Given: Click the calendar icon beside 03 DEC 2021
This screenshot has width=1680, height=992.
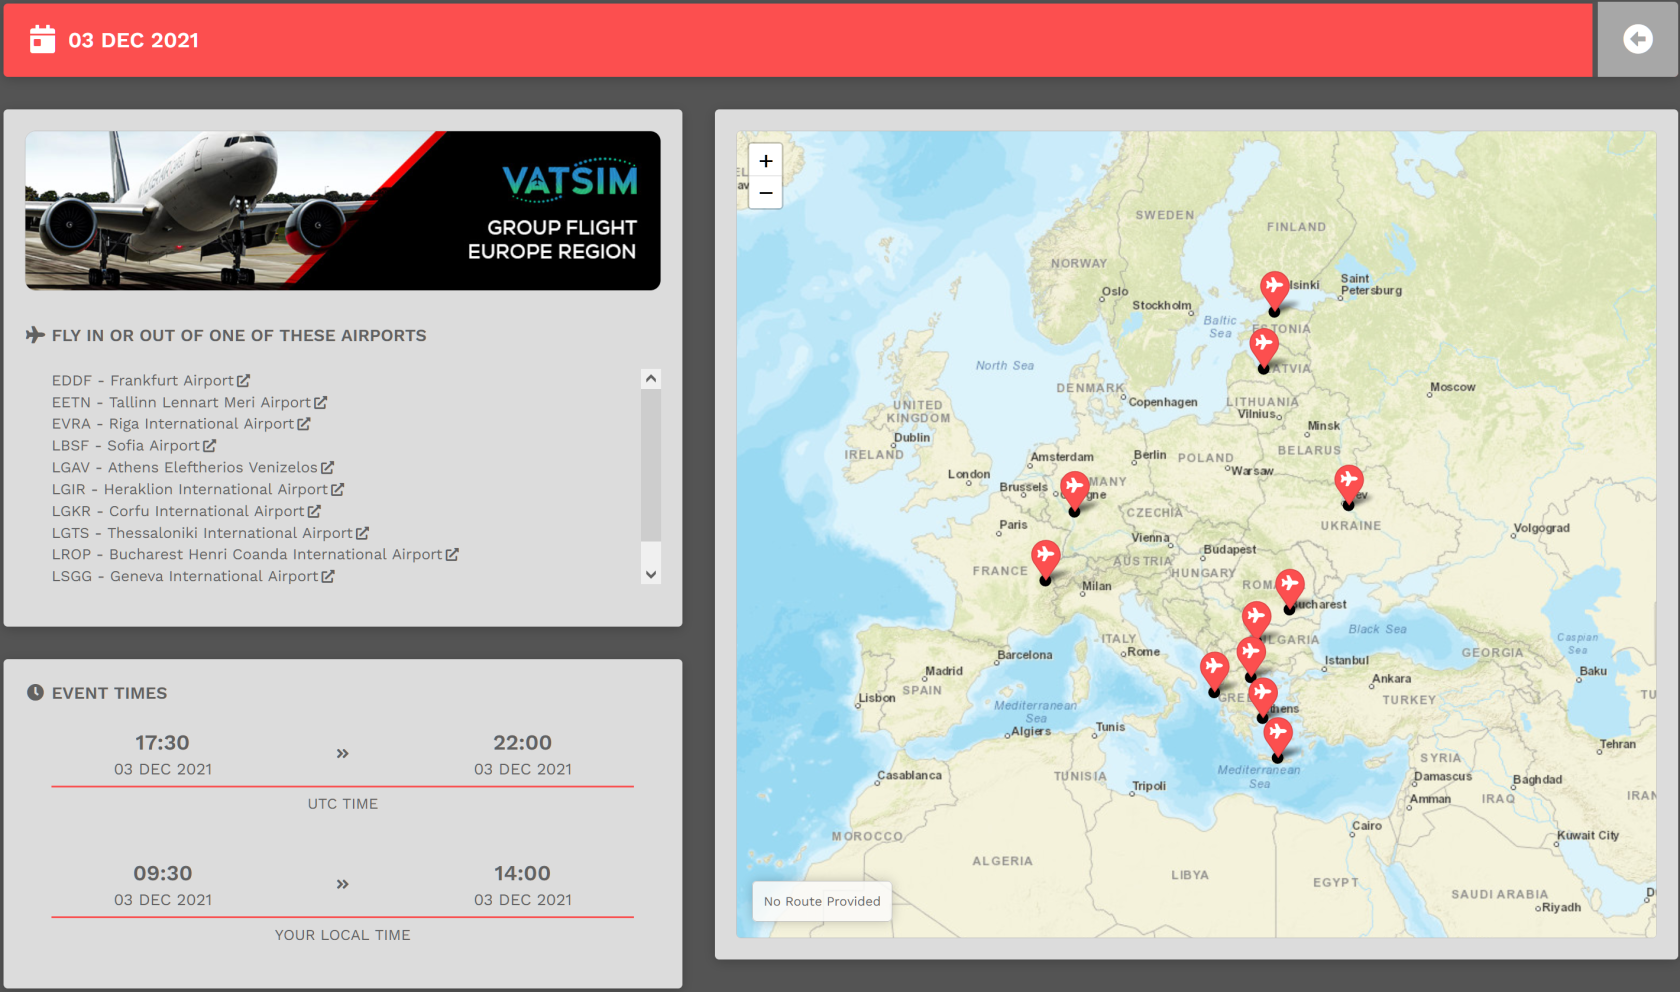Looking at the screenshot, I should point(42,39).
